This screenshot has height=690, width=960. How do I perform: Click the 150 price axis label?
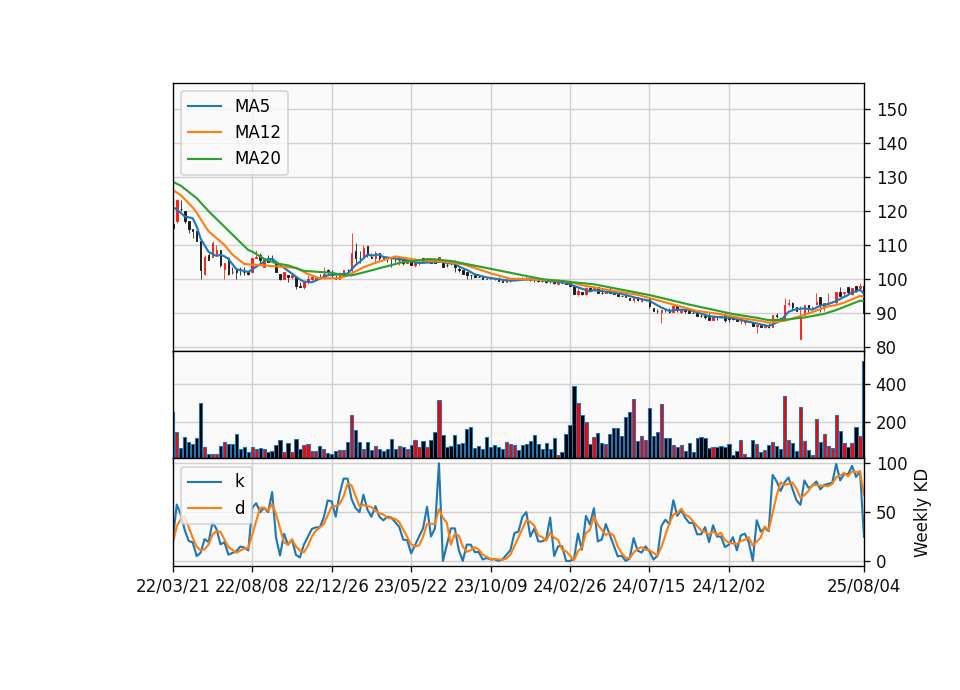892,110
